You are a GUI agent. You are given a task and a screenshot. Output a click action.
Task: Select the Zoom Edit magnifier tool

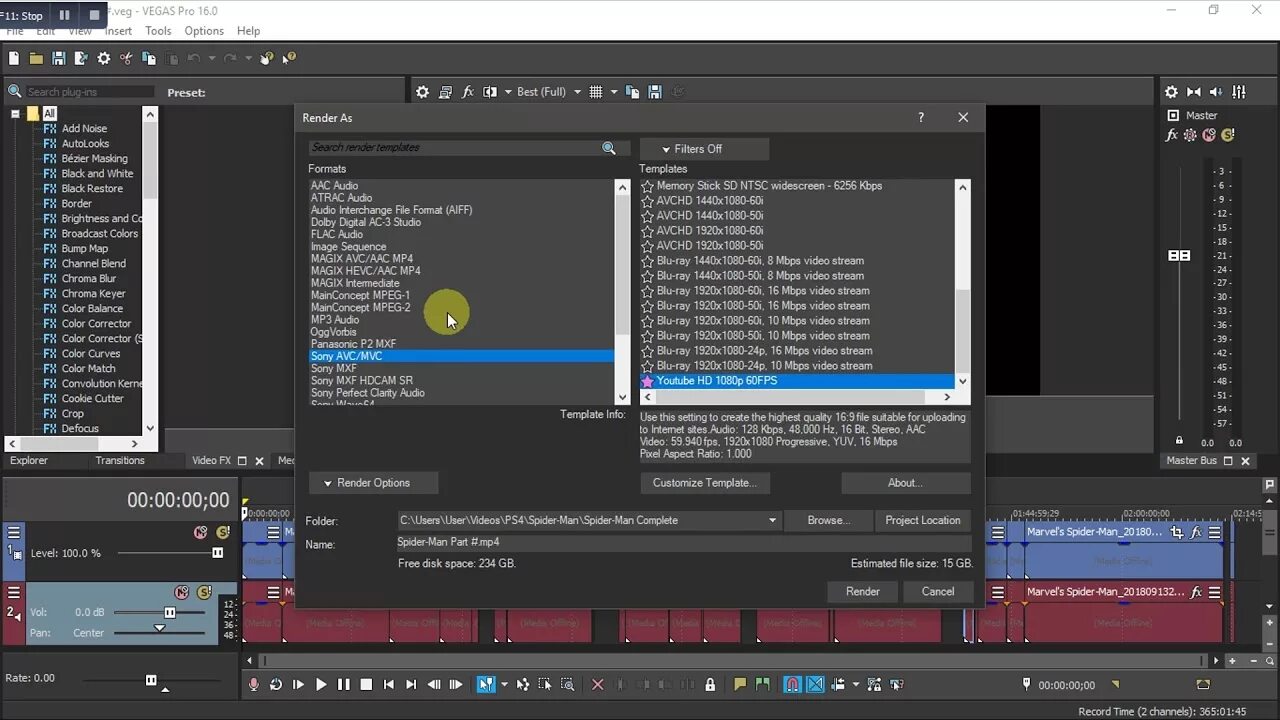[x=567, y=685]
